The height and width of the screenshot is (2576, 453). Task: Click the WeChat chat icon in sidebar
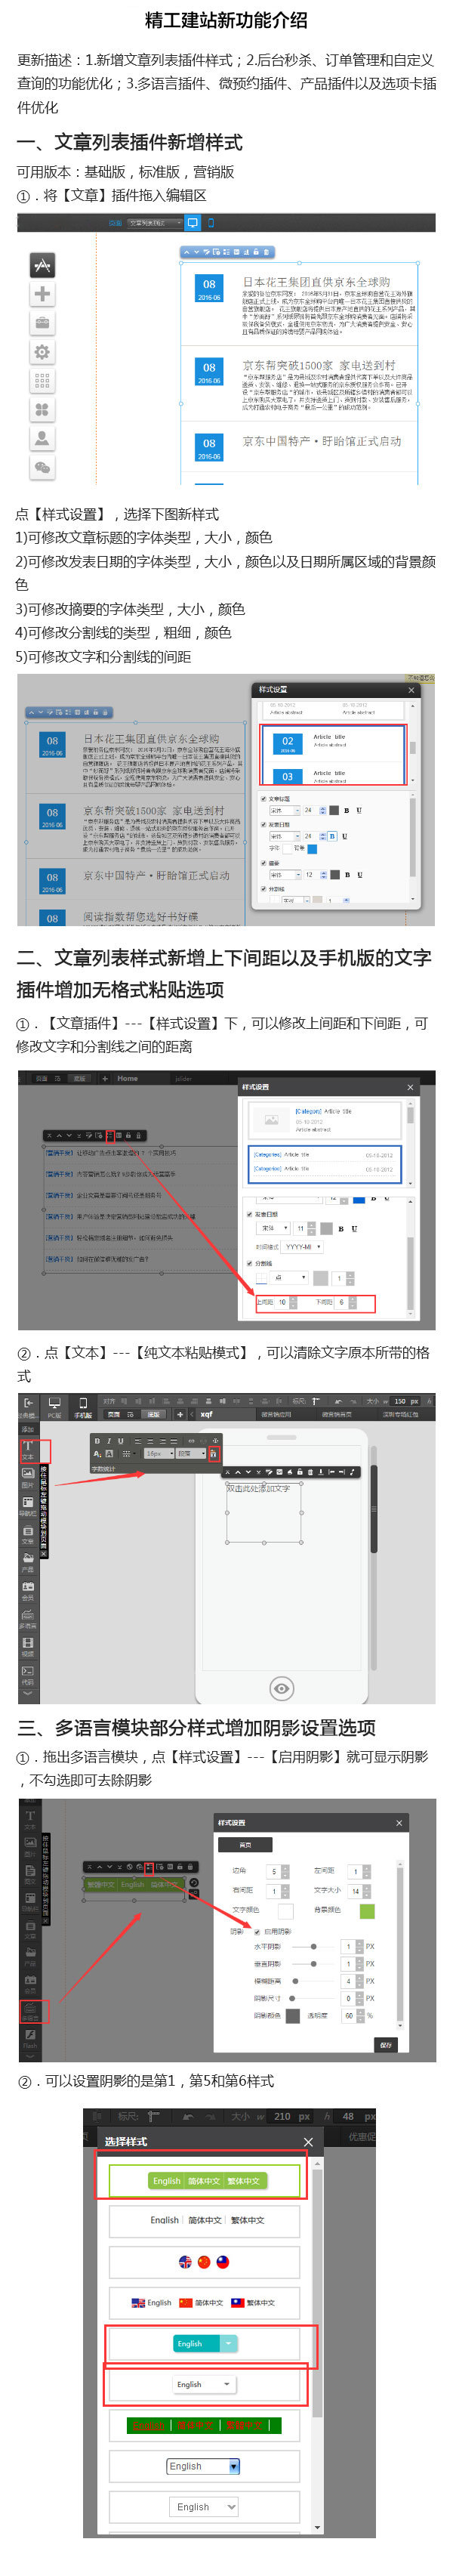pyautogui.click(x=42, y=467)
